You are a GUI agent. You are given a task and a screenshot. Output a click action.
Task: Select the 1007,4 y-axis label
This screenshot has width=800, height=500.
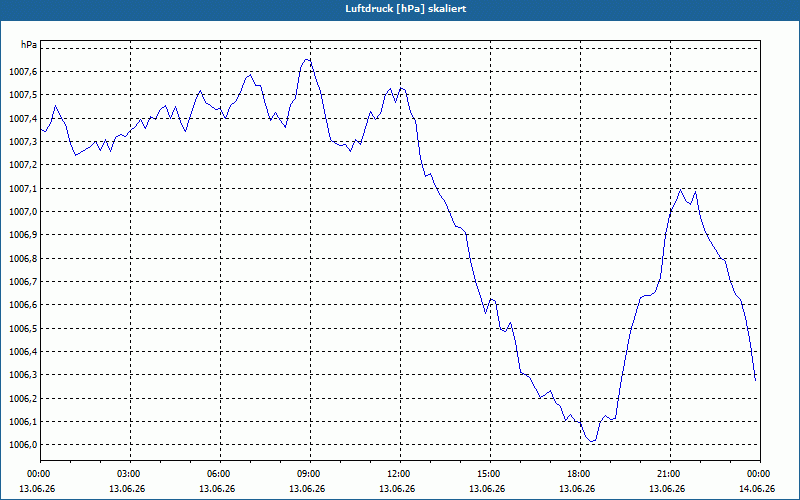23,118
